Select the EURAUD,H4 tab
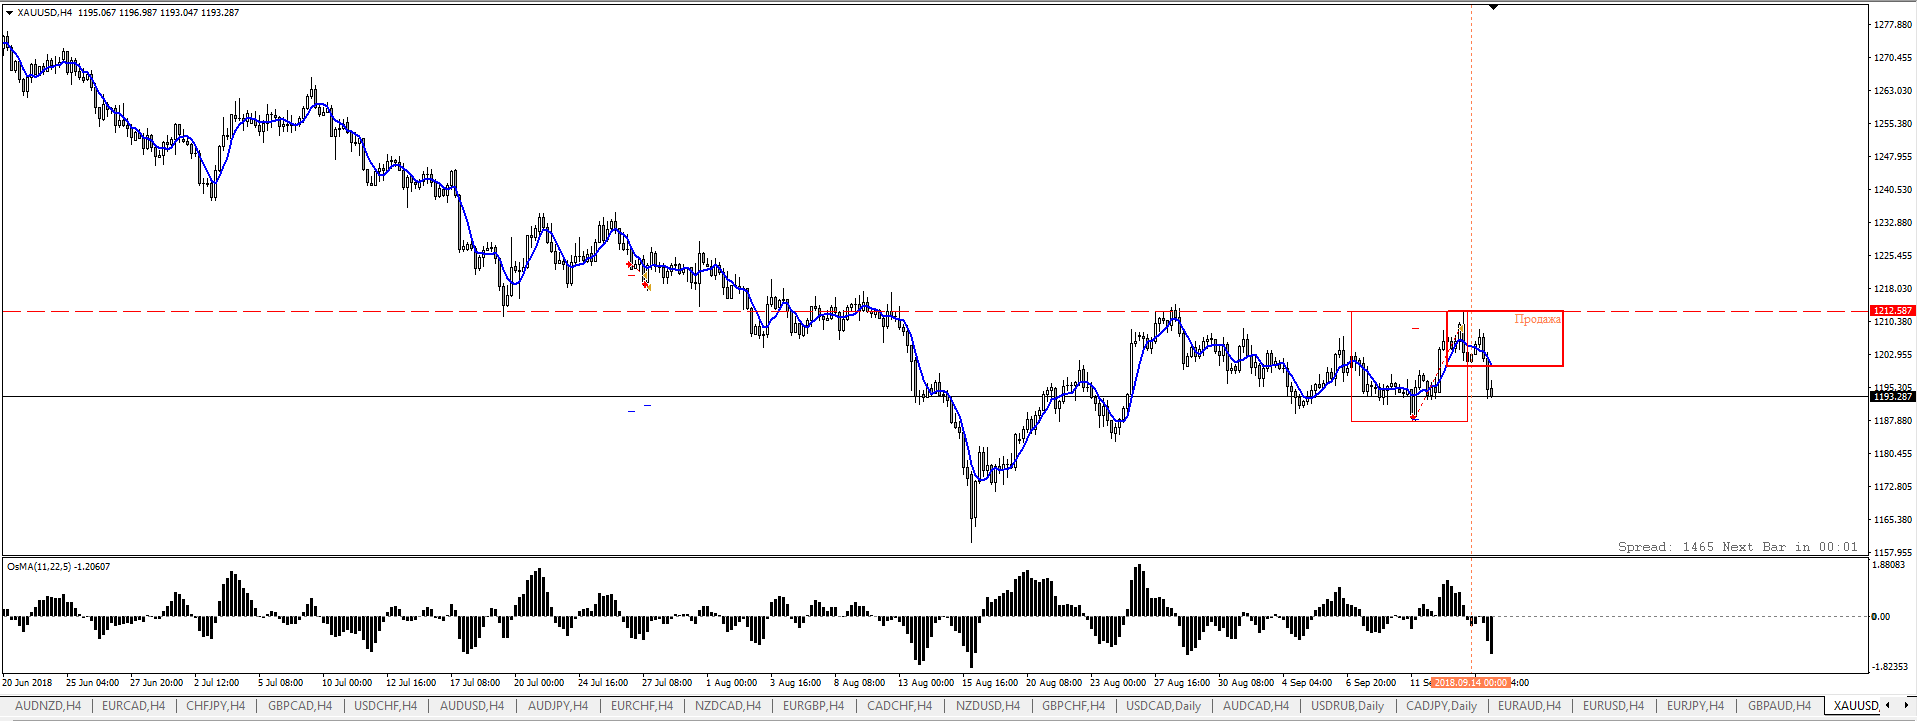The height and width of the screenshot is (721, 1917). pos(1529,706)
